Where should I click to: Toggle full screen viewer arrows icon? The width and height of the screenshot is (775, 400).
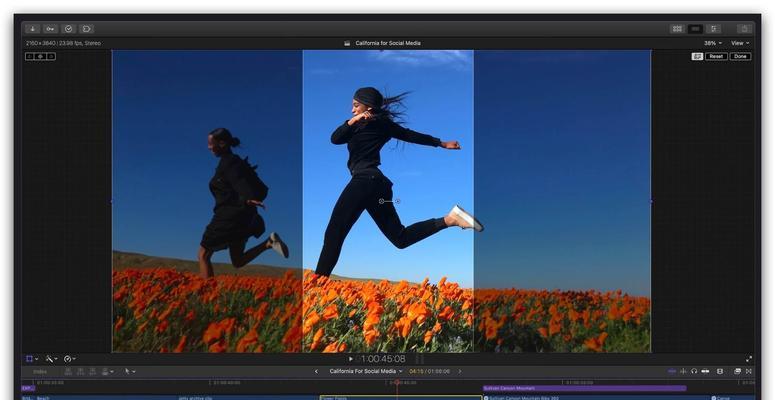click(749, 359)
